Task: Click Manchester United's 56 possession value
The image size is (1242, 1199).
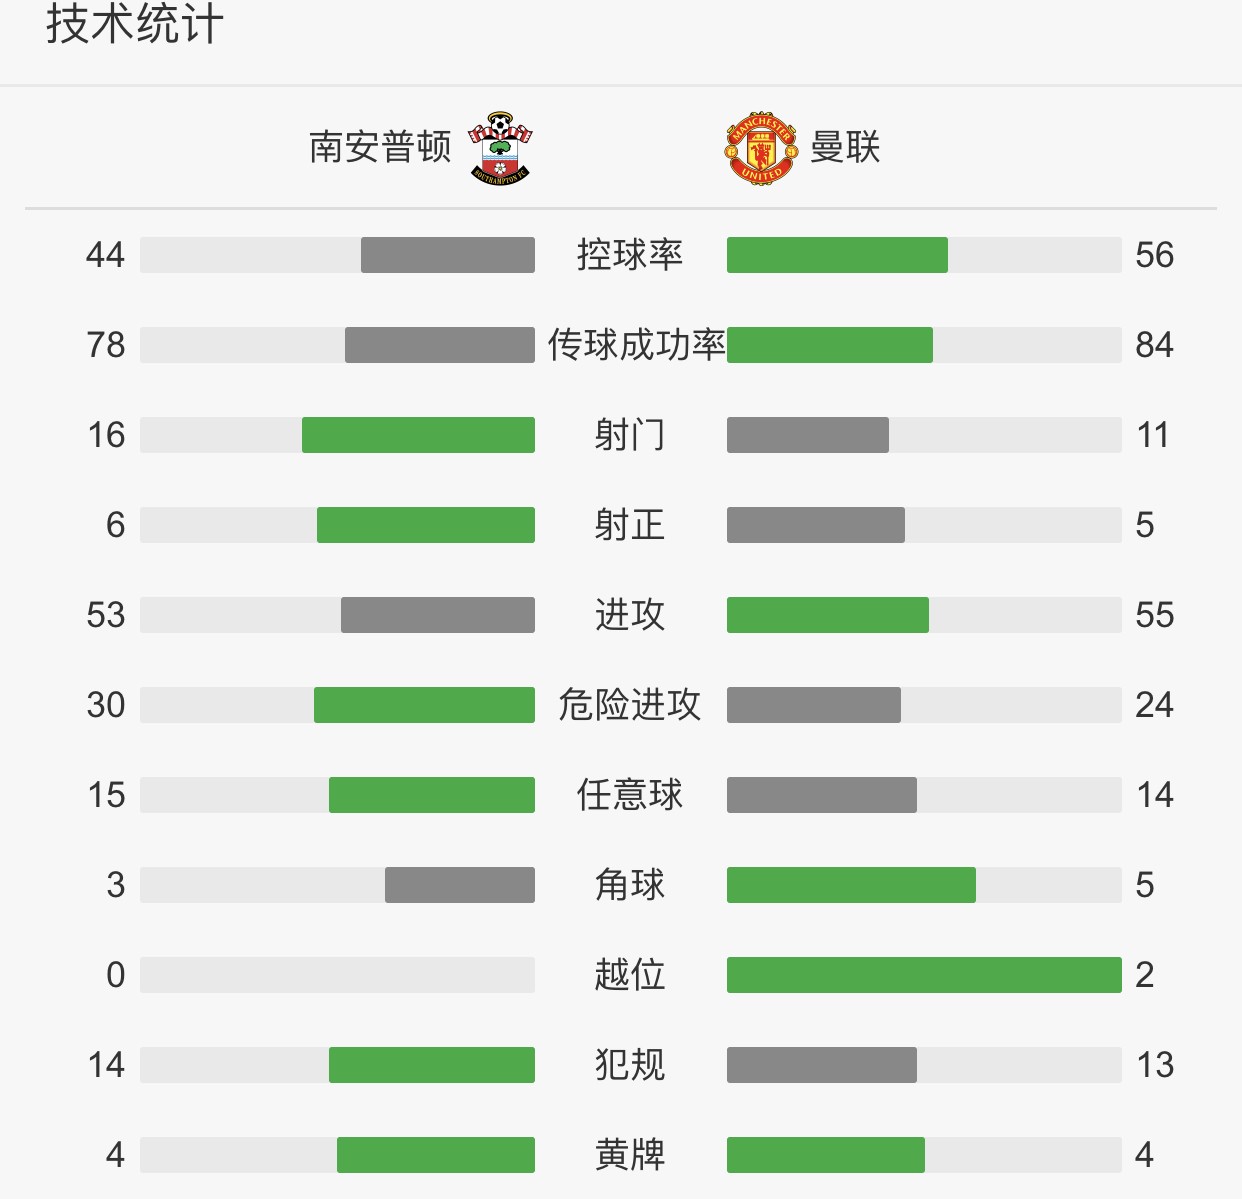Action: coord(1155,255)
